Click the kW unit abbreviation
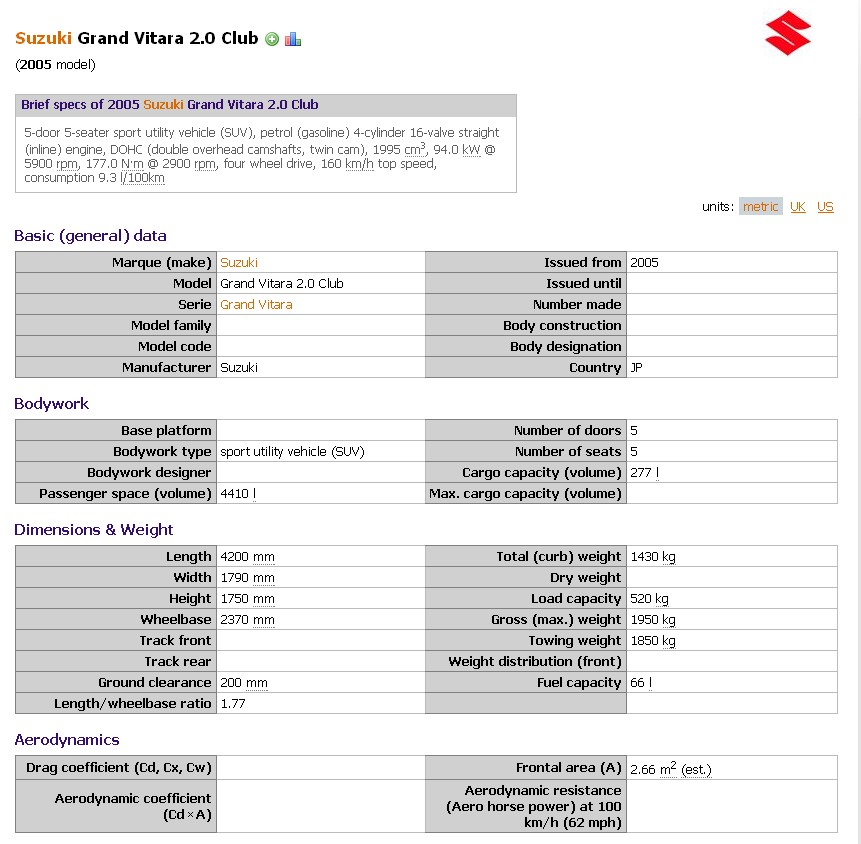This screenshot has width=861, height=844. (x=471, y=149)
